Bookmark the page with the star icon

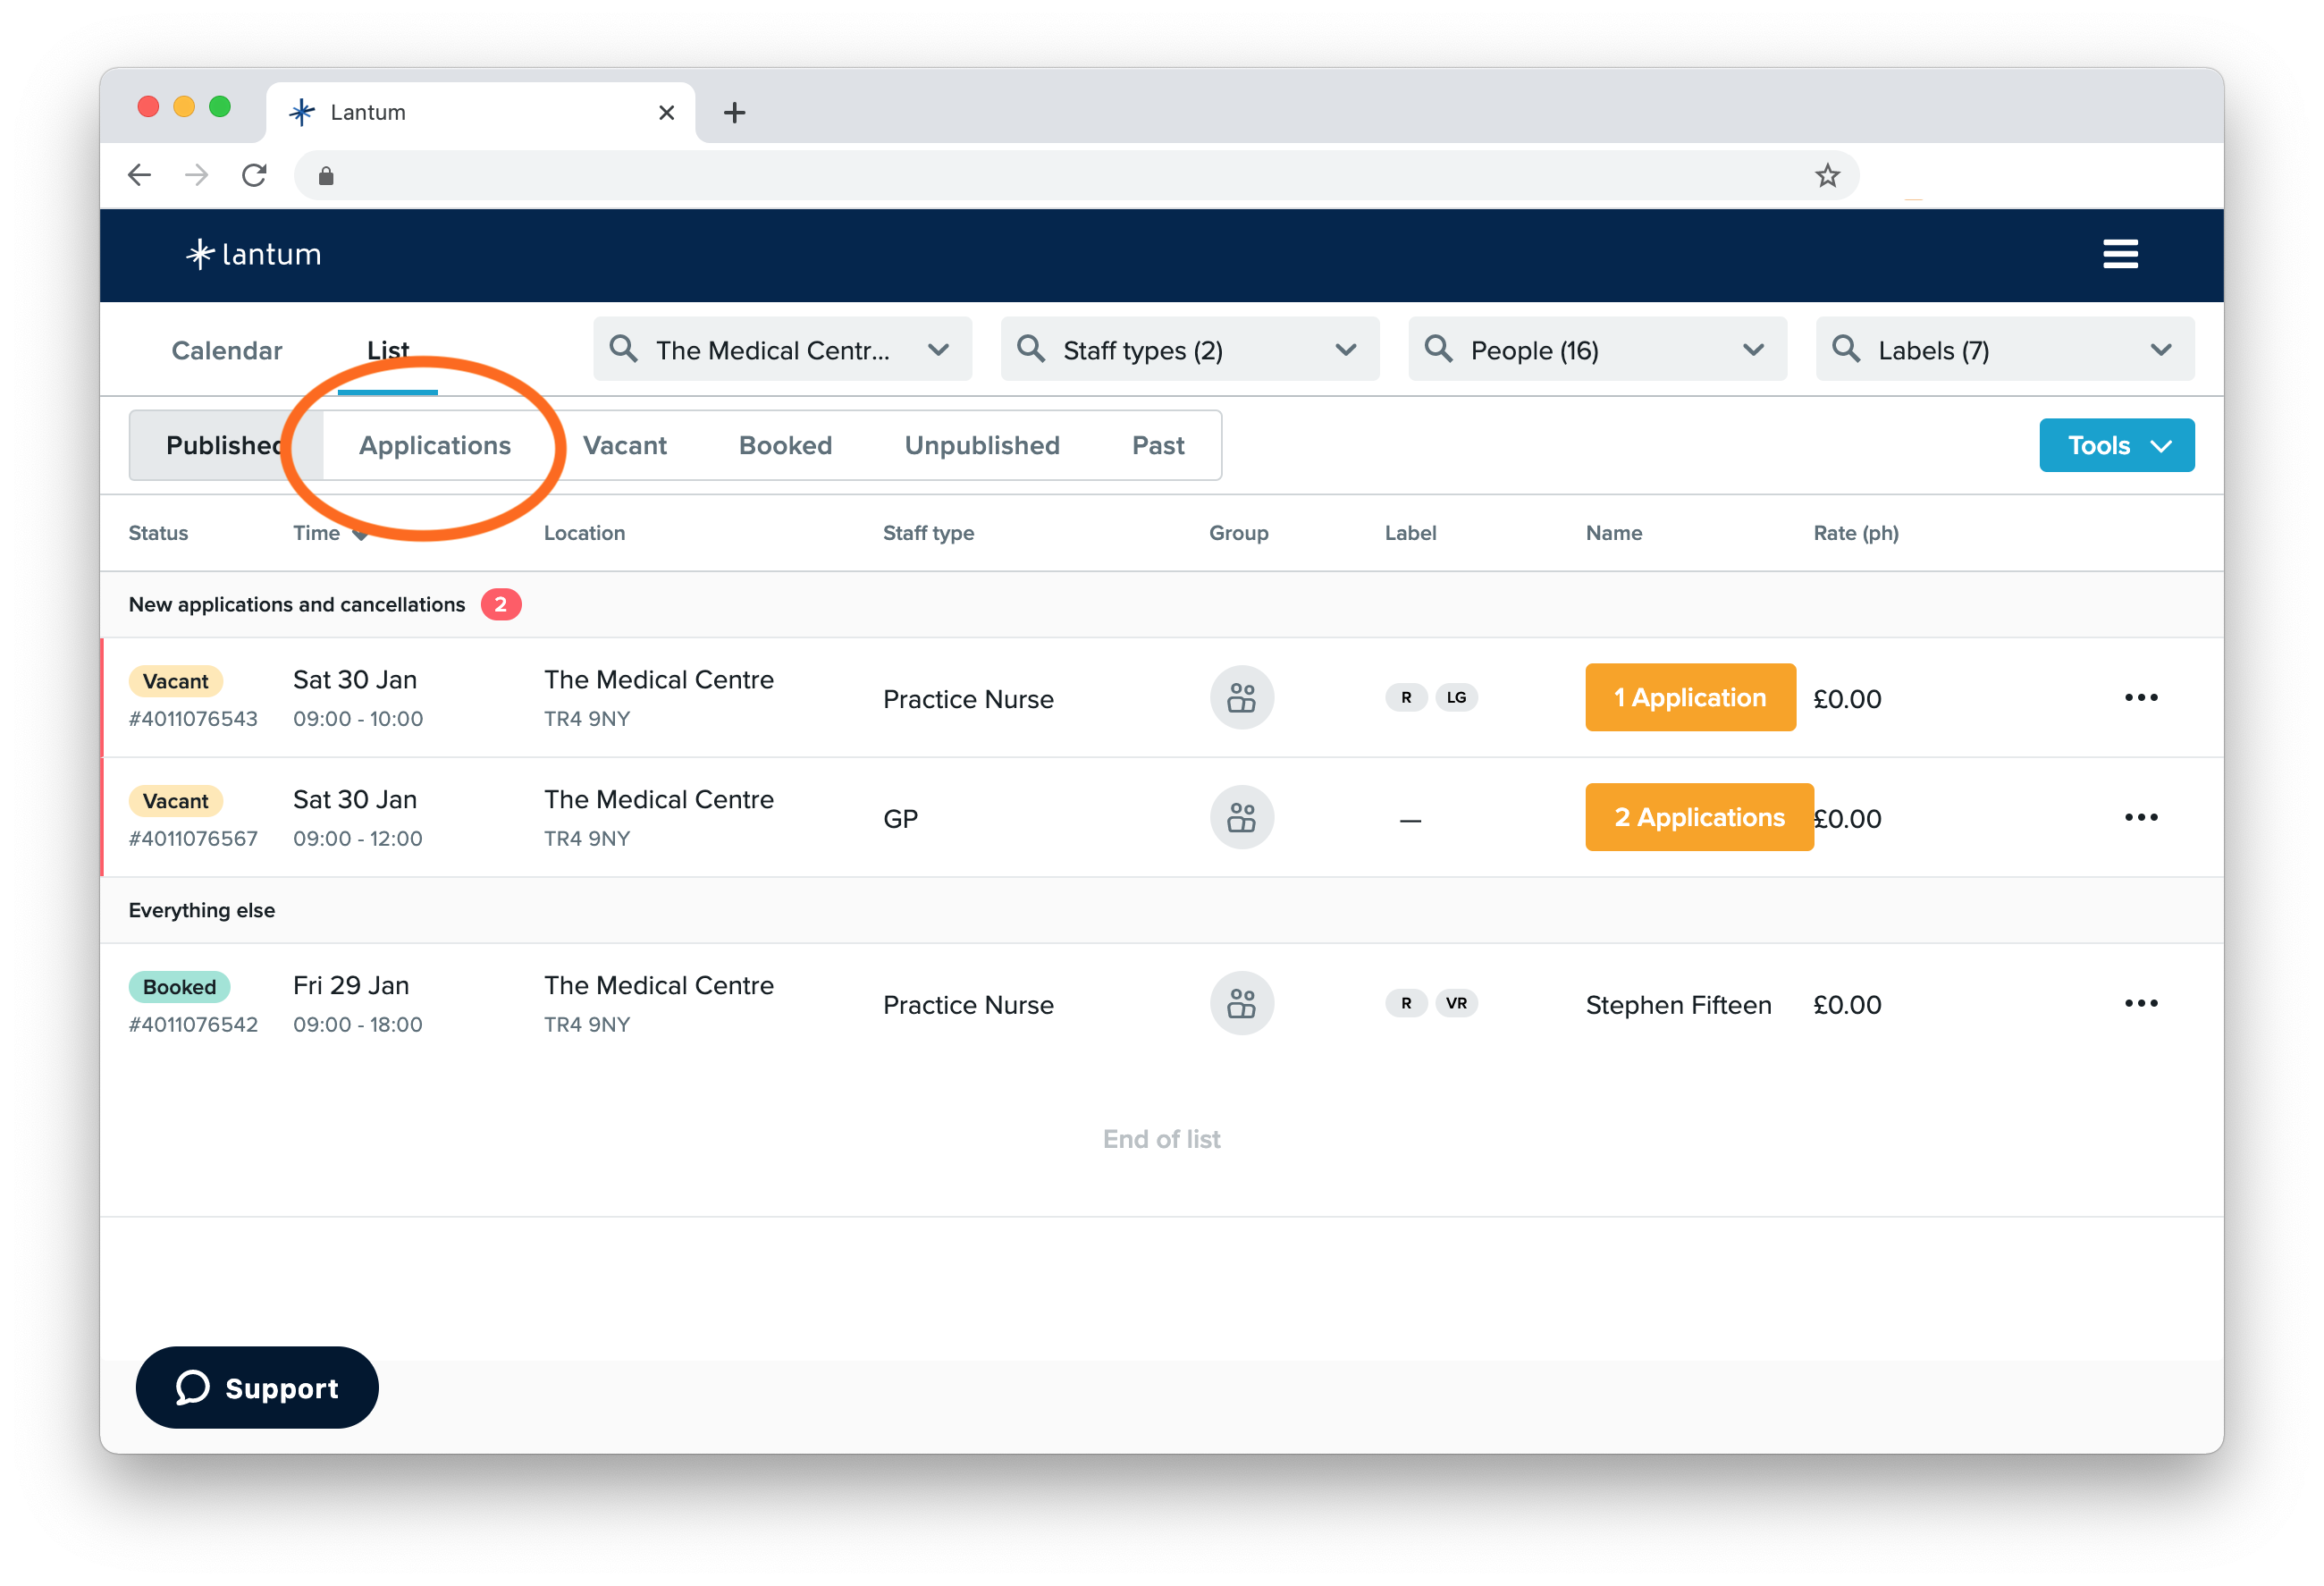click(1827, 175)
